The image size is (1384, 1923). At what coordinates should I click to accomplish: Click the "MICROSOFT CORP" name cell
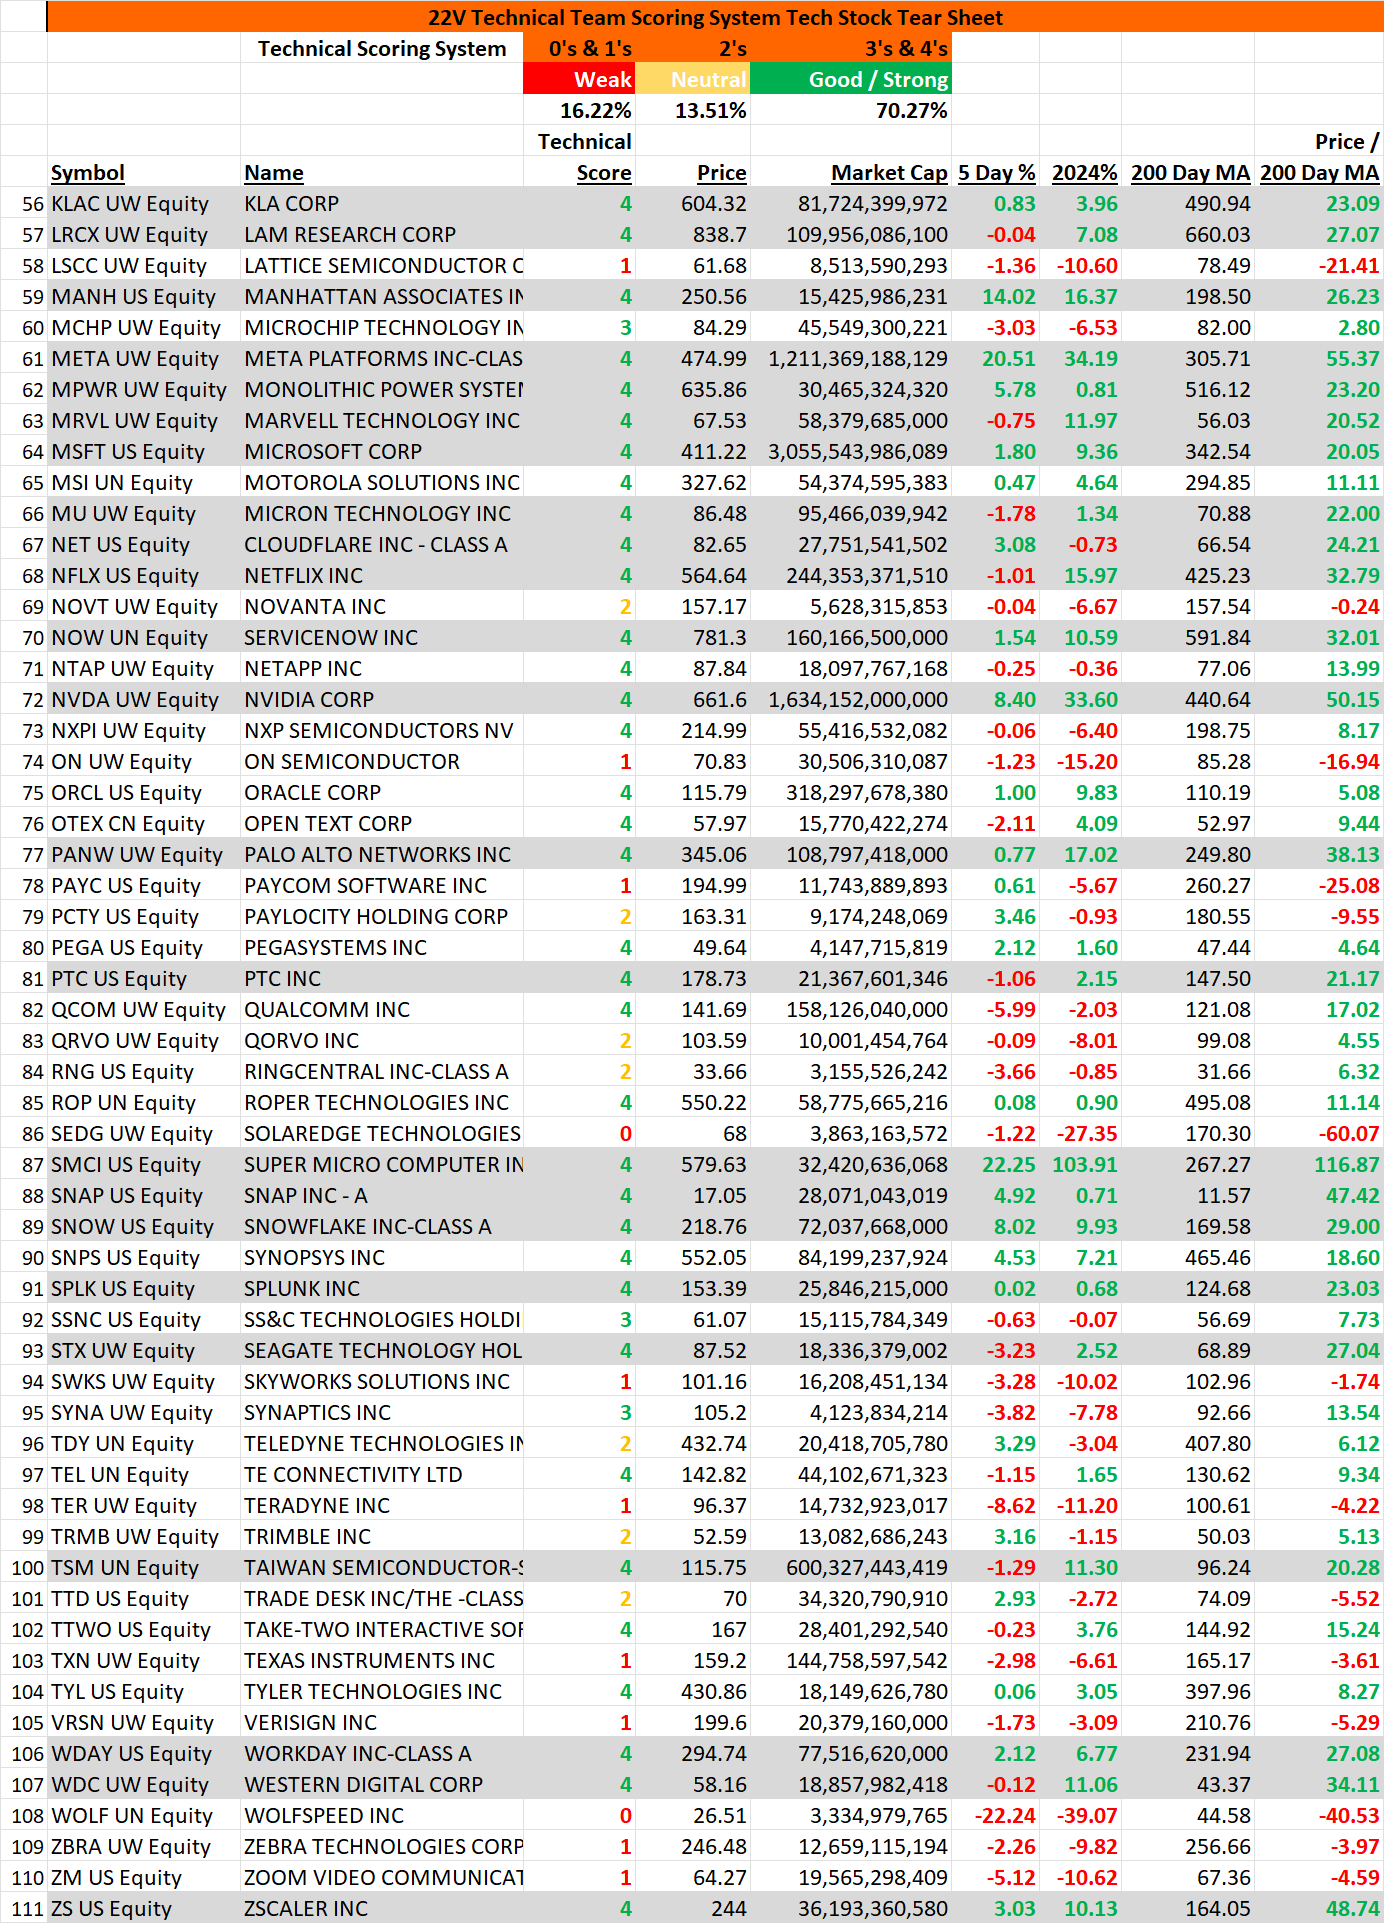pos(382,451)
